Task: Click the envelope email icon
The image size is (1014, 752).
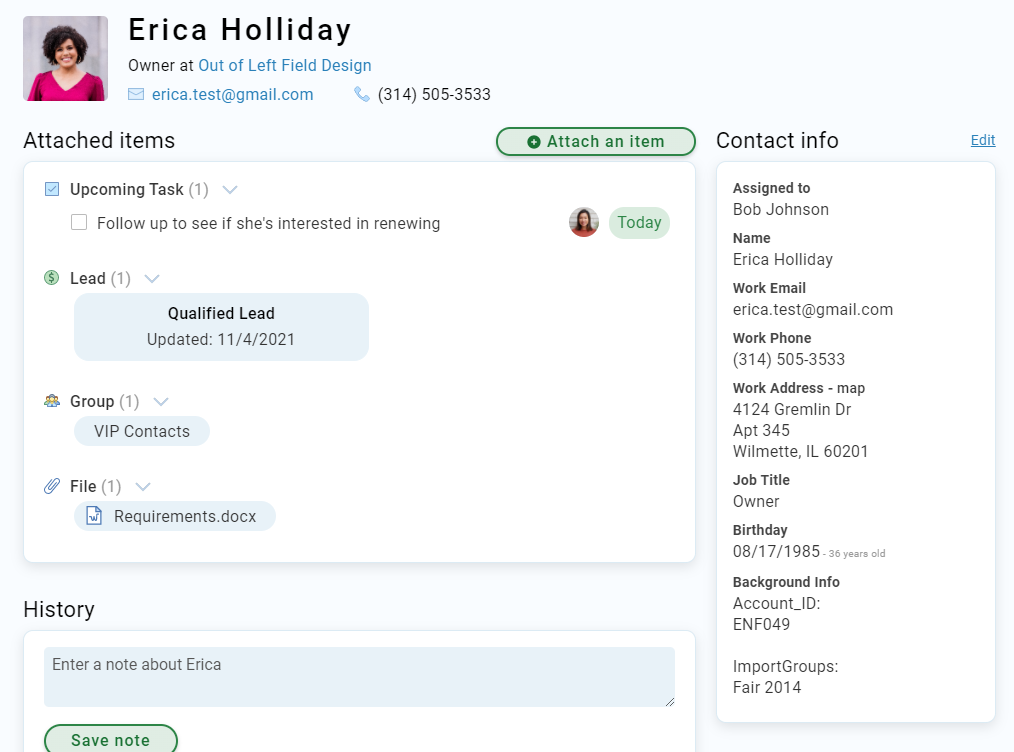Action: pyautogui.click(x=136, y=94)
